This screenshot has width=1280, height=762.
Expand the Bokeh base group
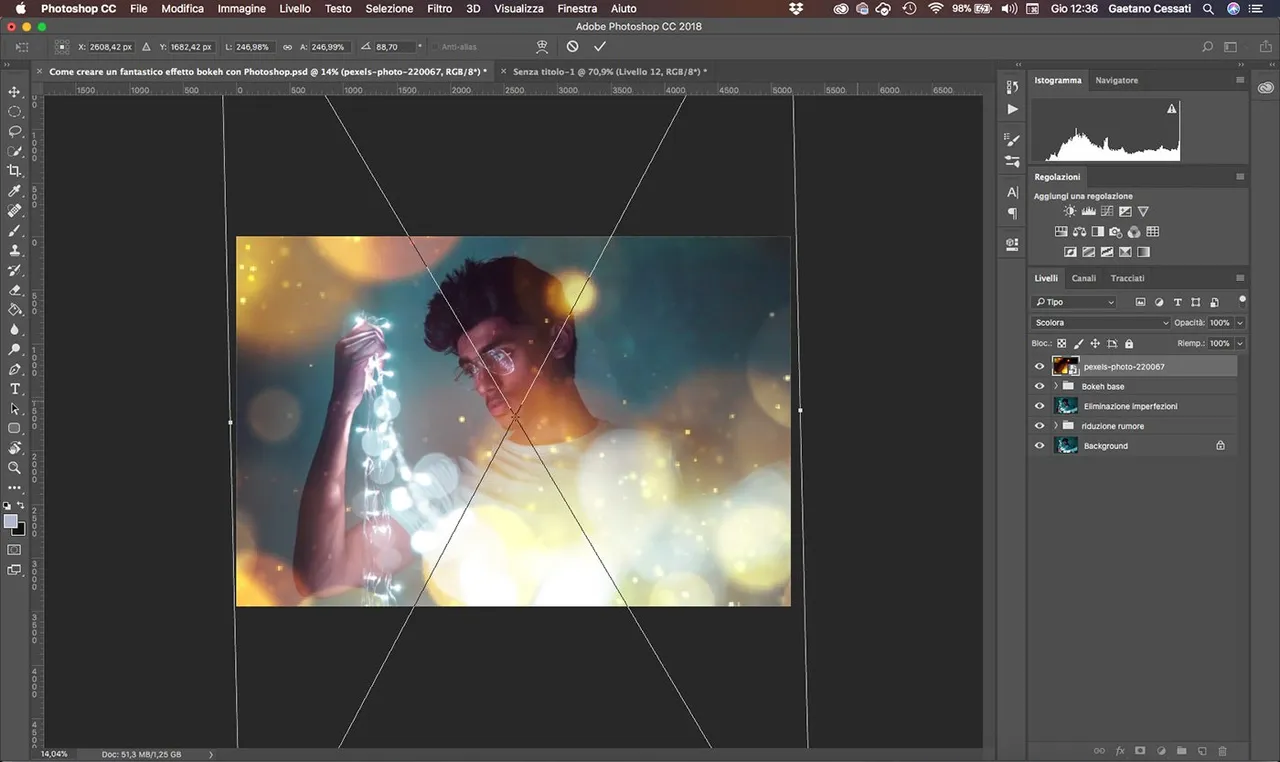pos(1056,386)
